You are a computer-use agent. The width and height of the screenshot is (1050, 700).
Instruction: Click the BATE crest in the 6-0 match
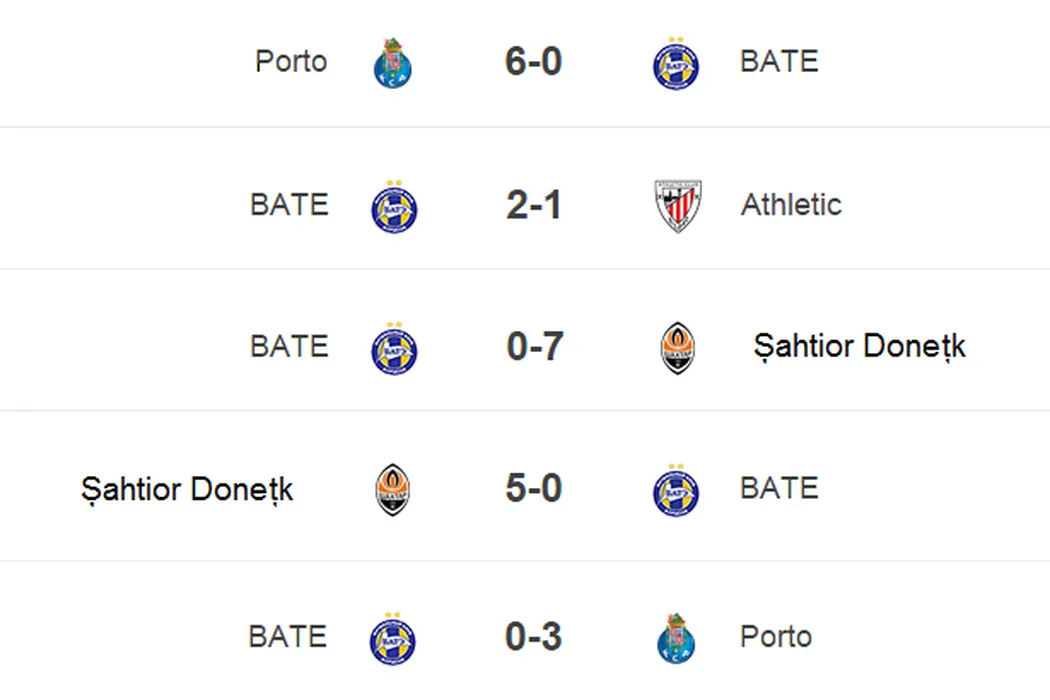click(676, 63)
